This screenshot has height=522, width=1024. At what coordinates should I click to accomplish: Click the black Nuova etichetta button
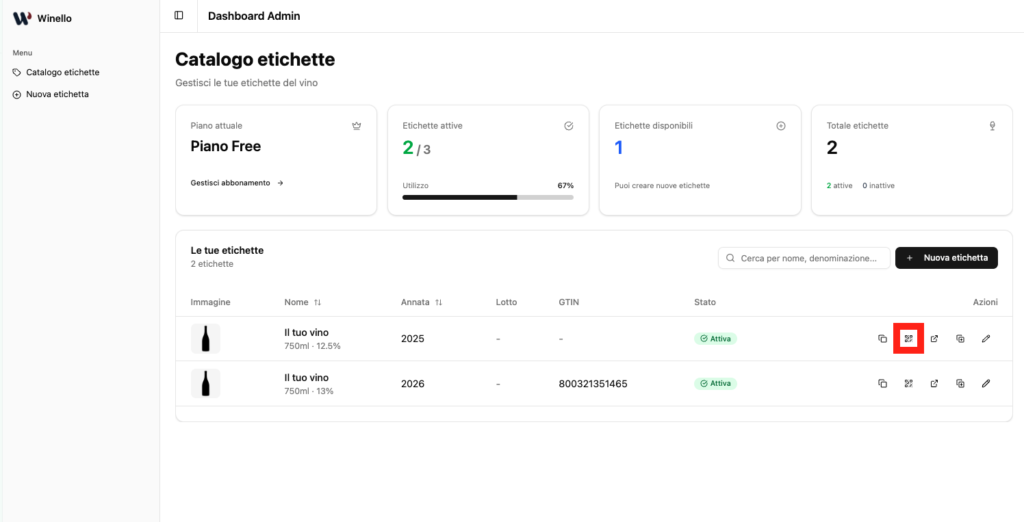click(x=946, y=258)
